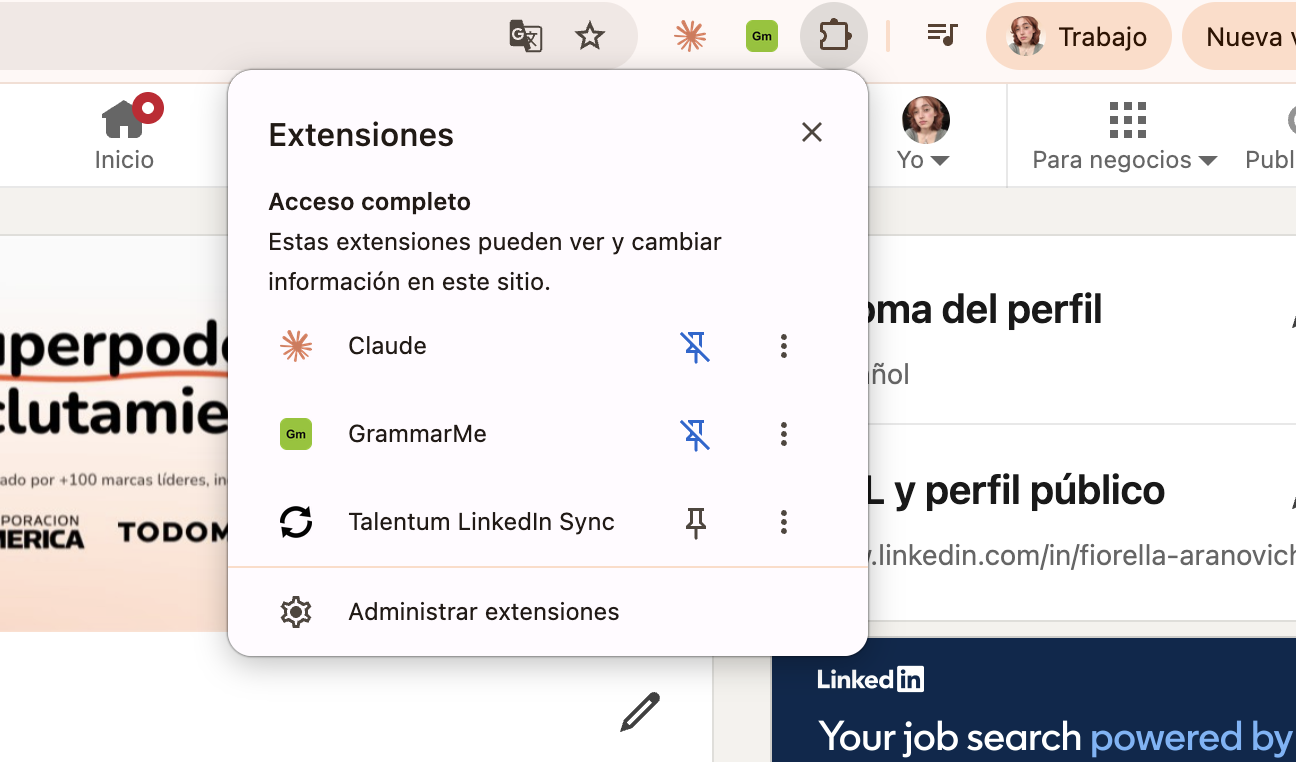
Task: Open the Claude extension in the toolbar
Action: coord(690,37)
